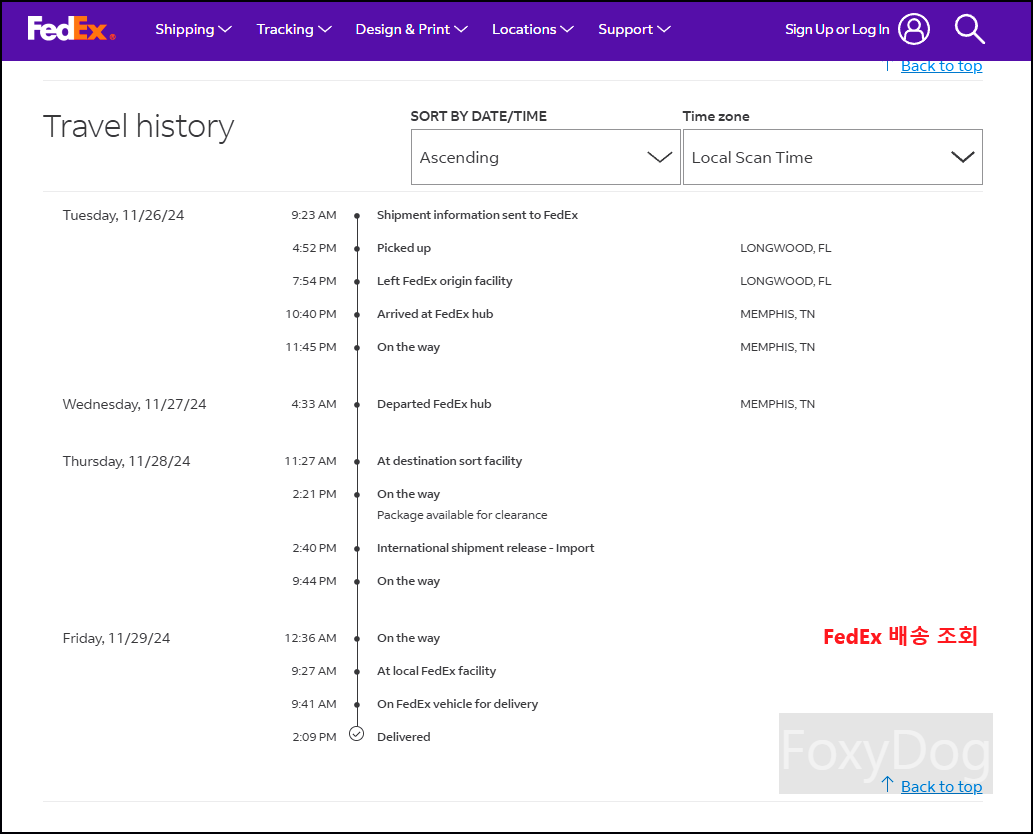Click LONGWOOD, FL beside Picked up

tap(785, 248)
